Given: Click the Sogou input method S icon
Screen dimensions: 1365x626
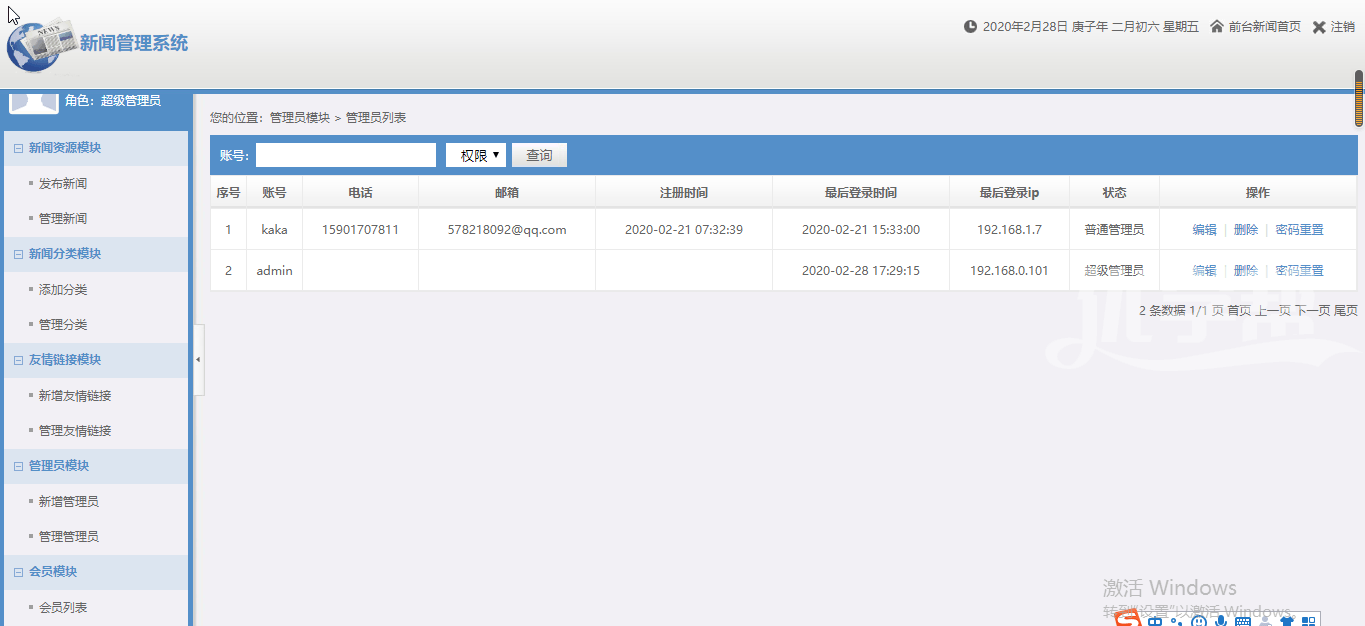Looking at the screenshot, I should point(1128,621).
